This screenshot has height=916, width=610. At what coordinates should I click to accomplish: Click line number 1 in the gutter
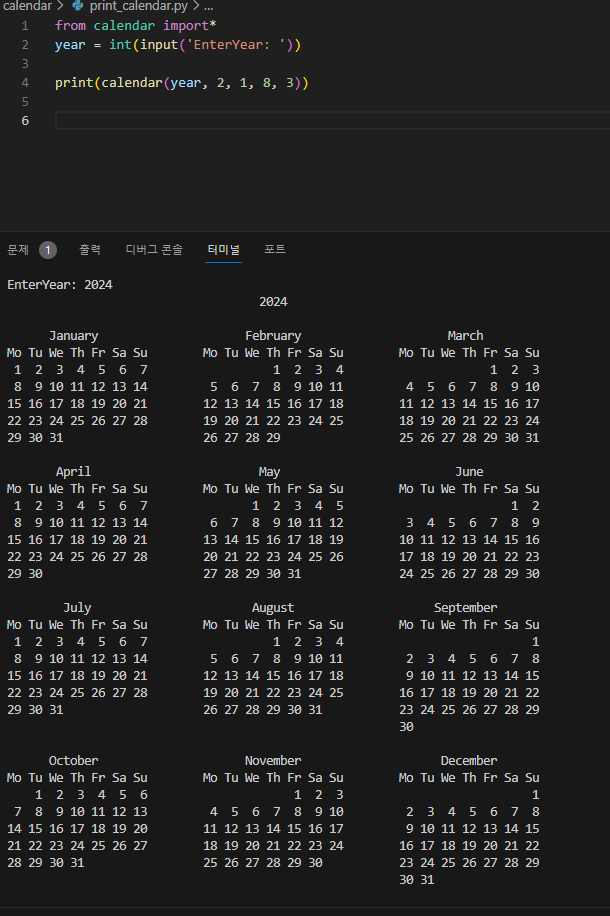point(25,26)
